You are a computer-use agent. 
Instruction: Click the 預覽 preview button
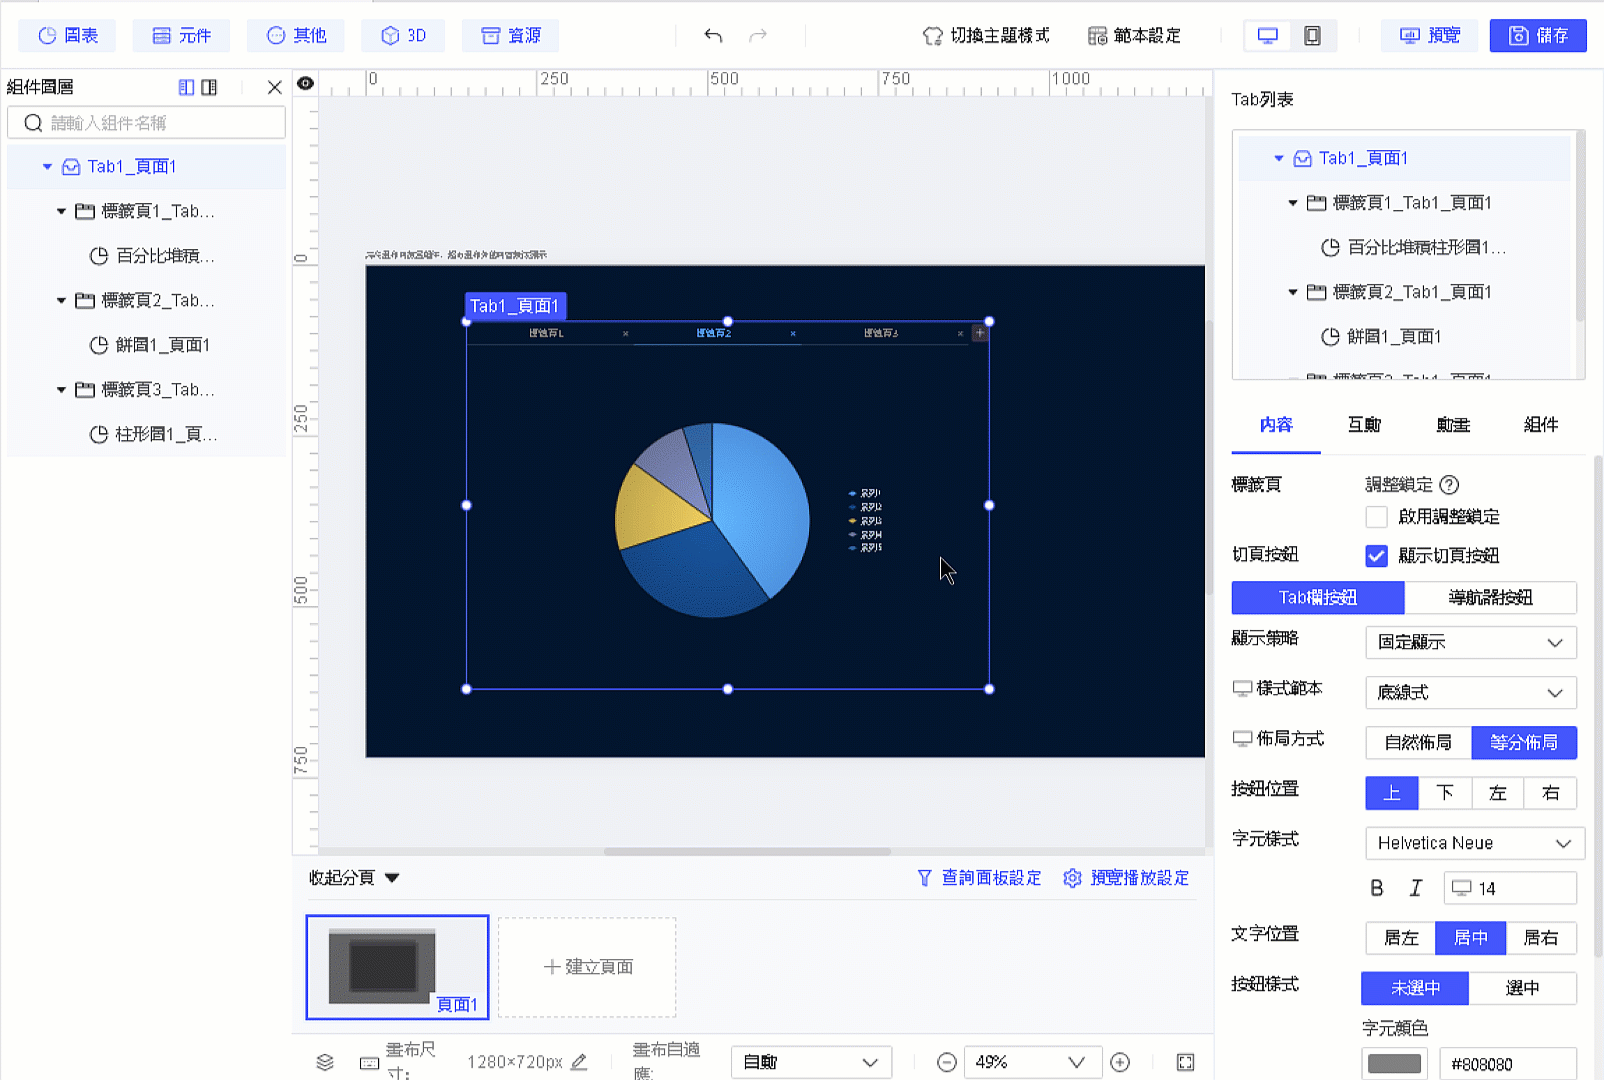1430,36
